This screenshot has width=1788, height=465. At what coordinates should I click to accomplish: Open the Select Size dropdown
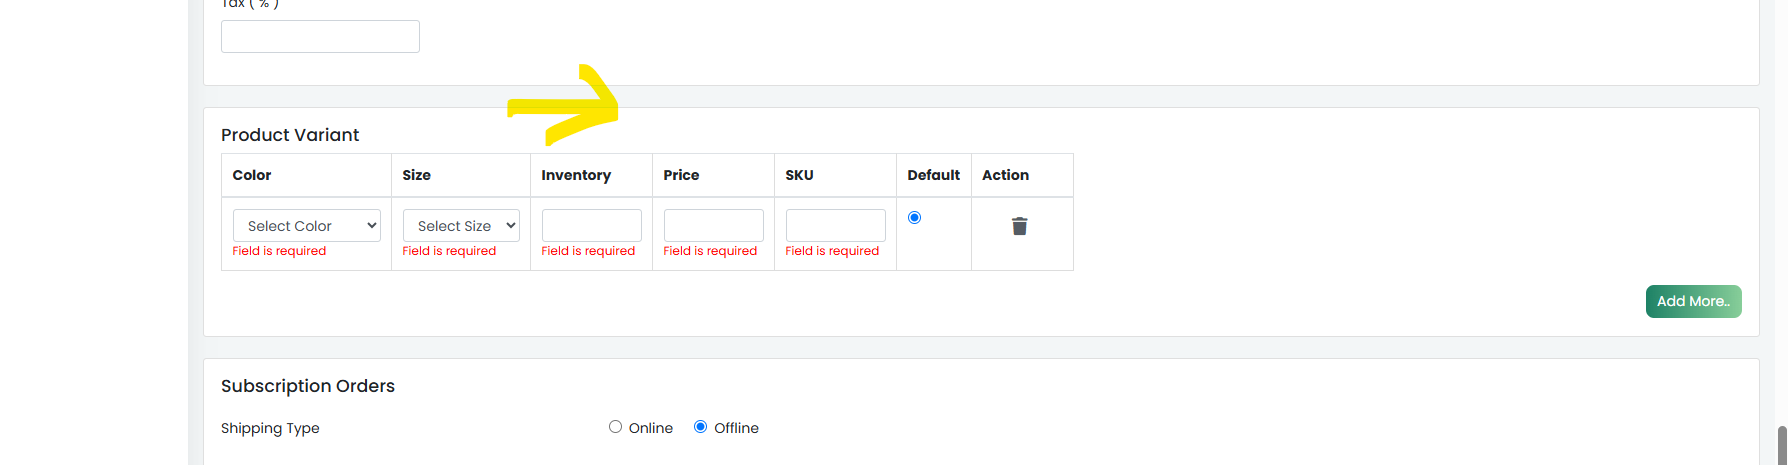point(461,226)
